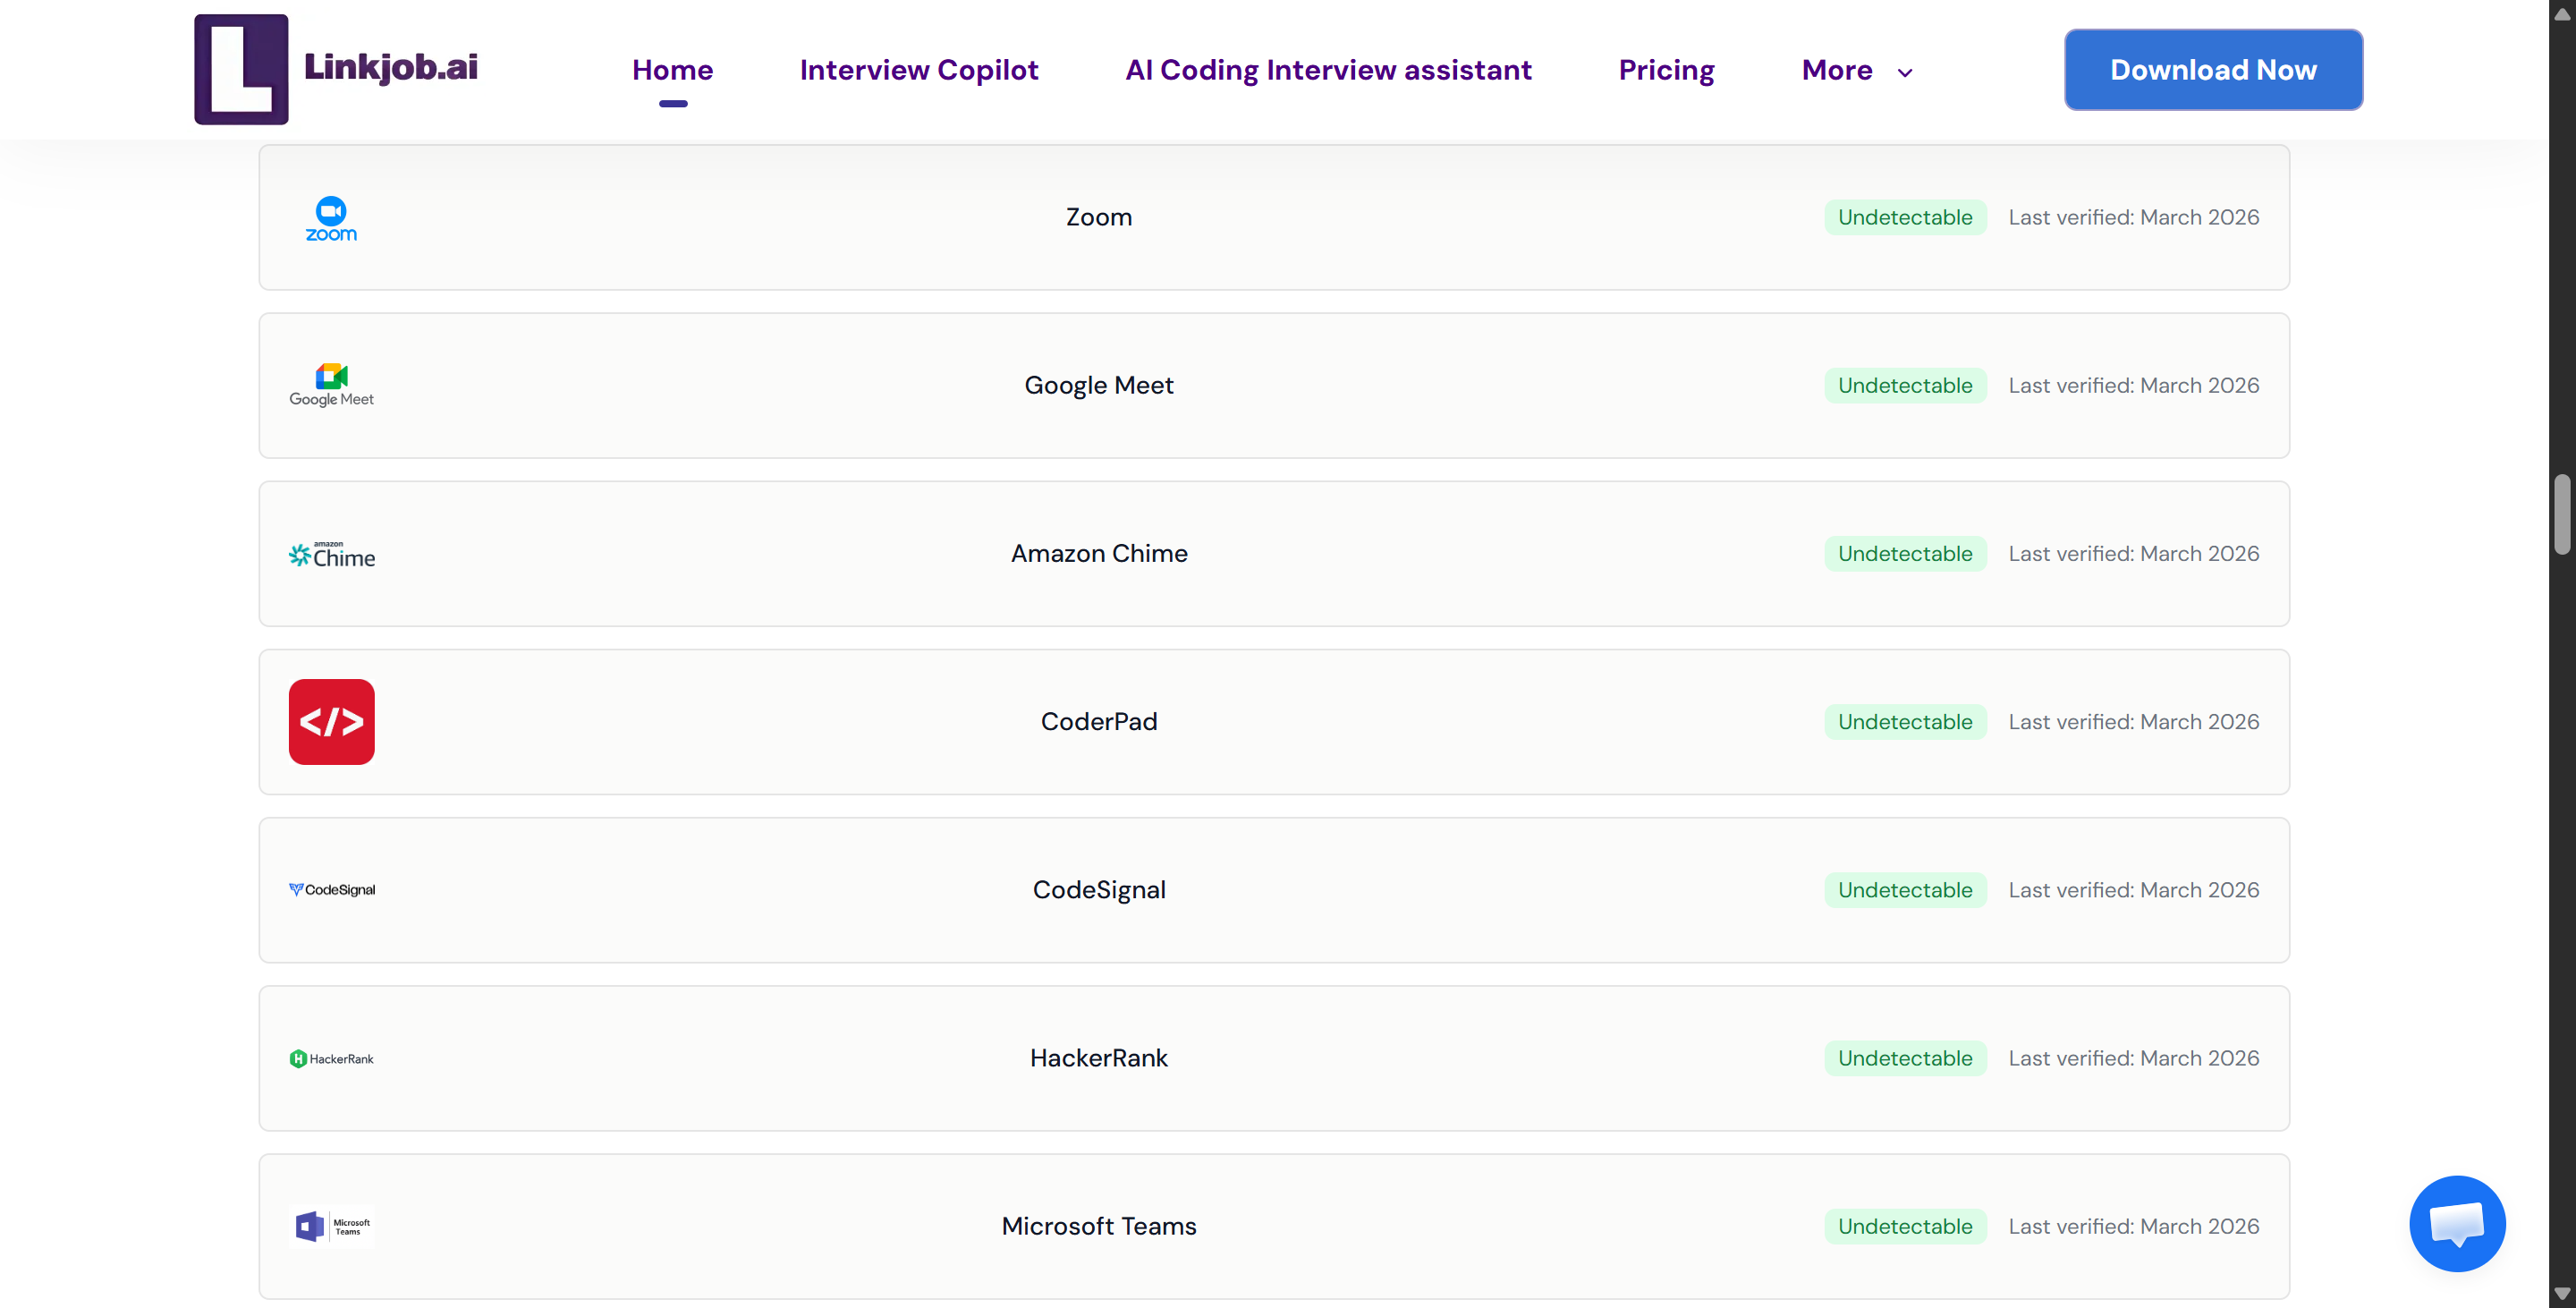This screenshot has width=2576, height=1308.
Task: Click the Google Meet logo icon
Action: pyautogui.click(x=331, y=385)
